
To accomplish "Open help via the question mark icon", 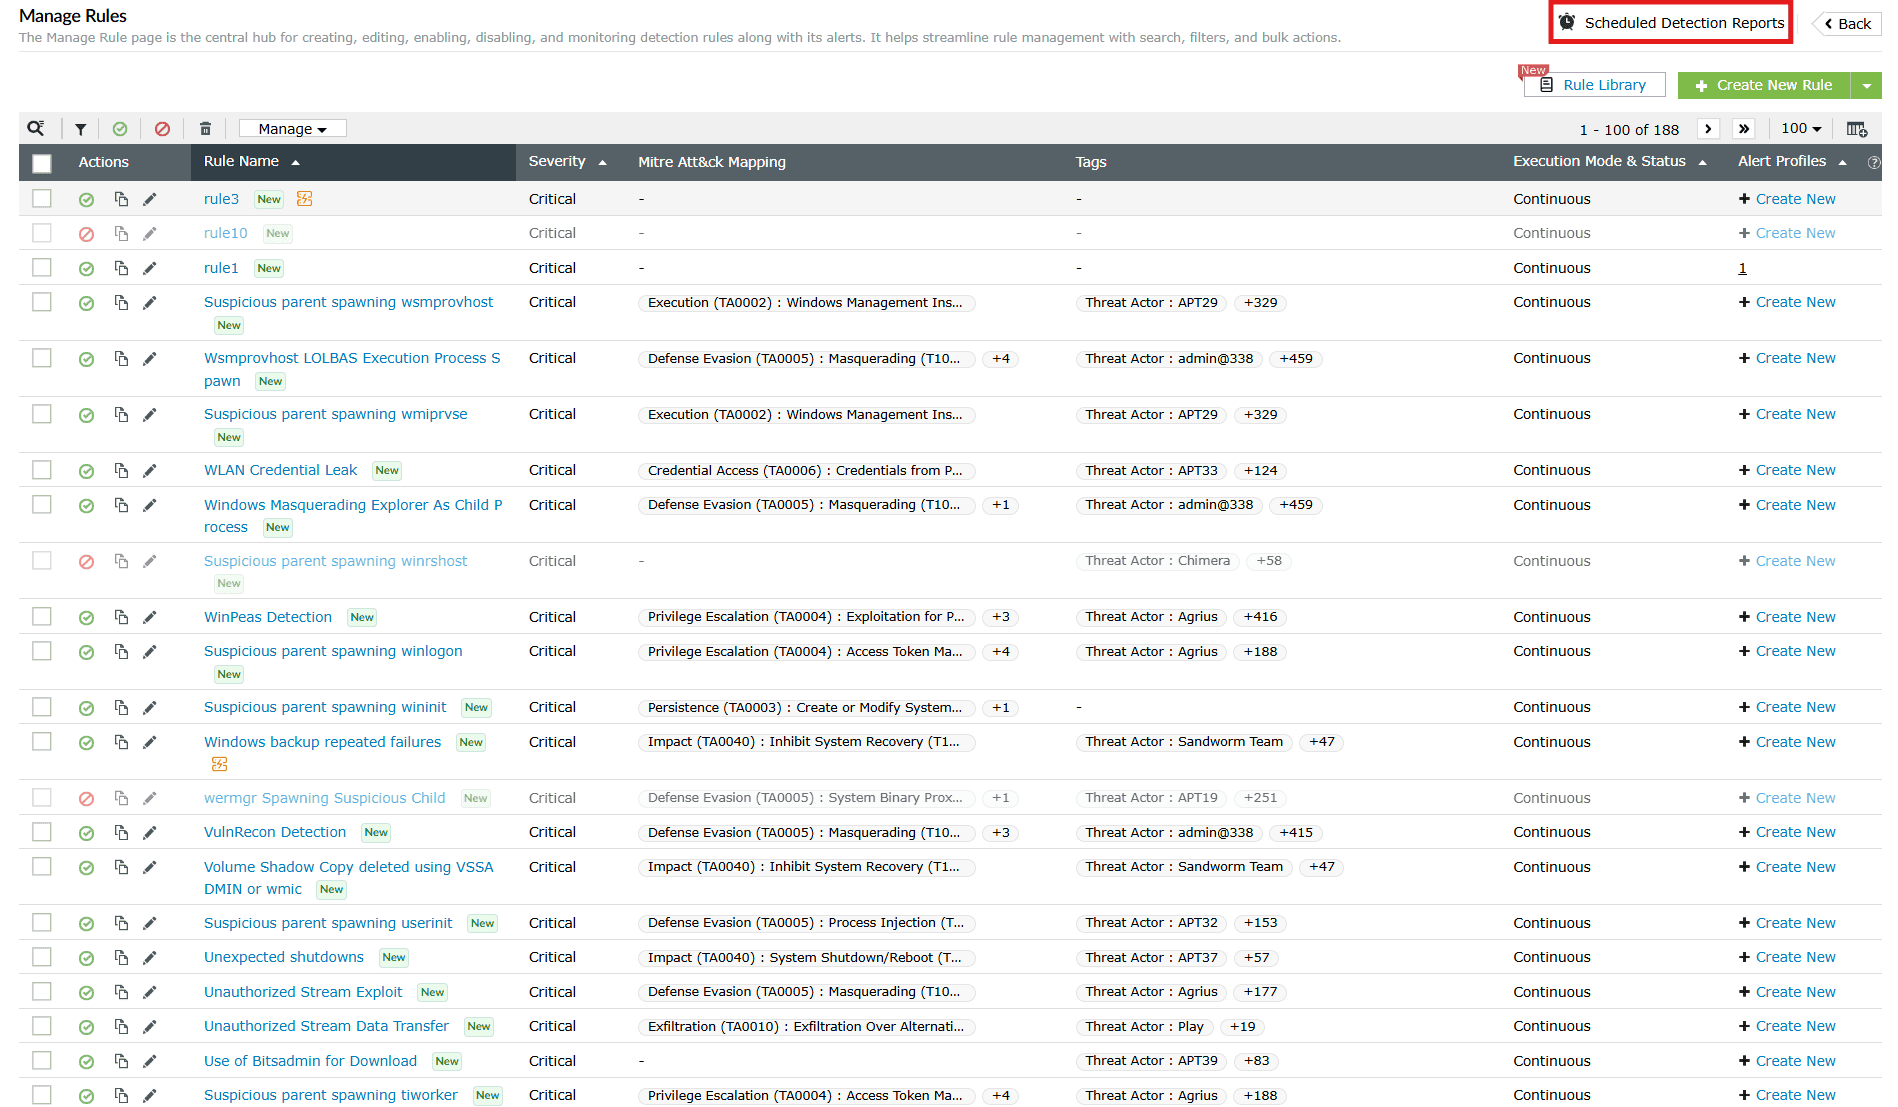I will coord(1875,162).
